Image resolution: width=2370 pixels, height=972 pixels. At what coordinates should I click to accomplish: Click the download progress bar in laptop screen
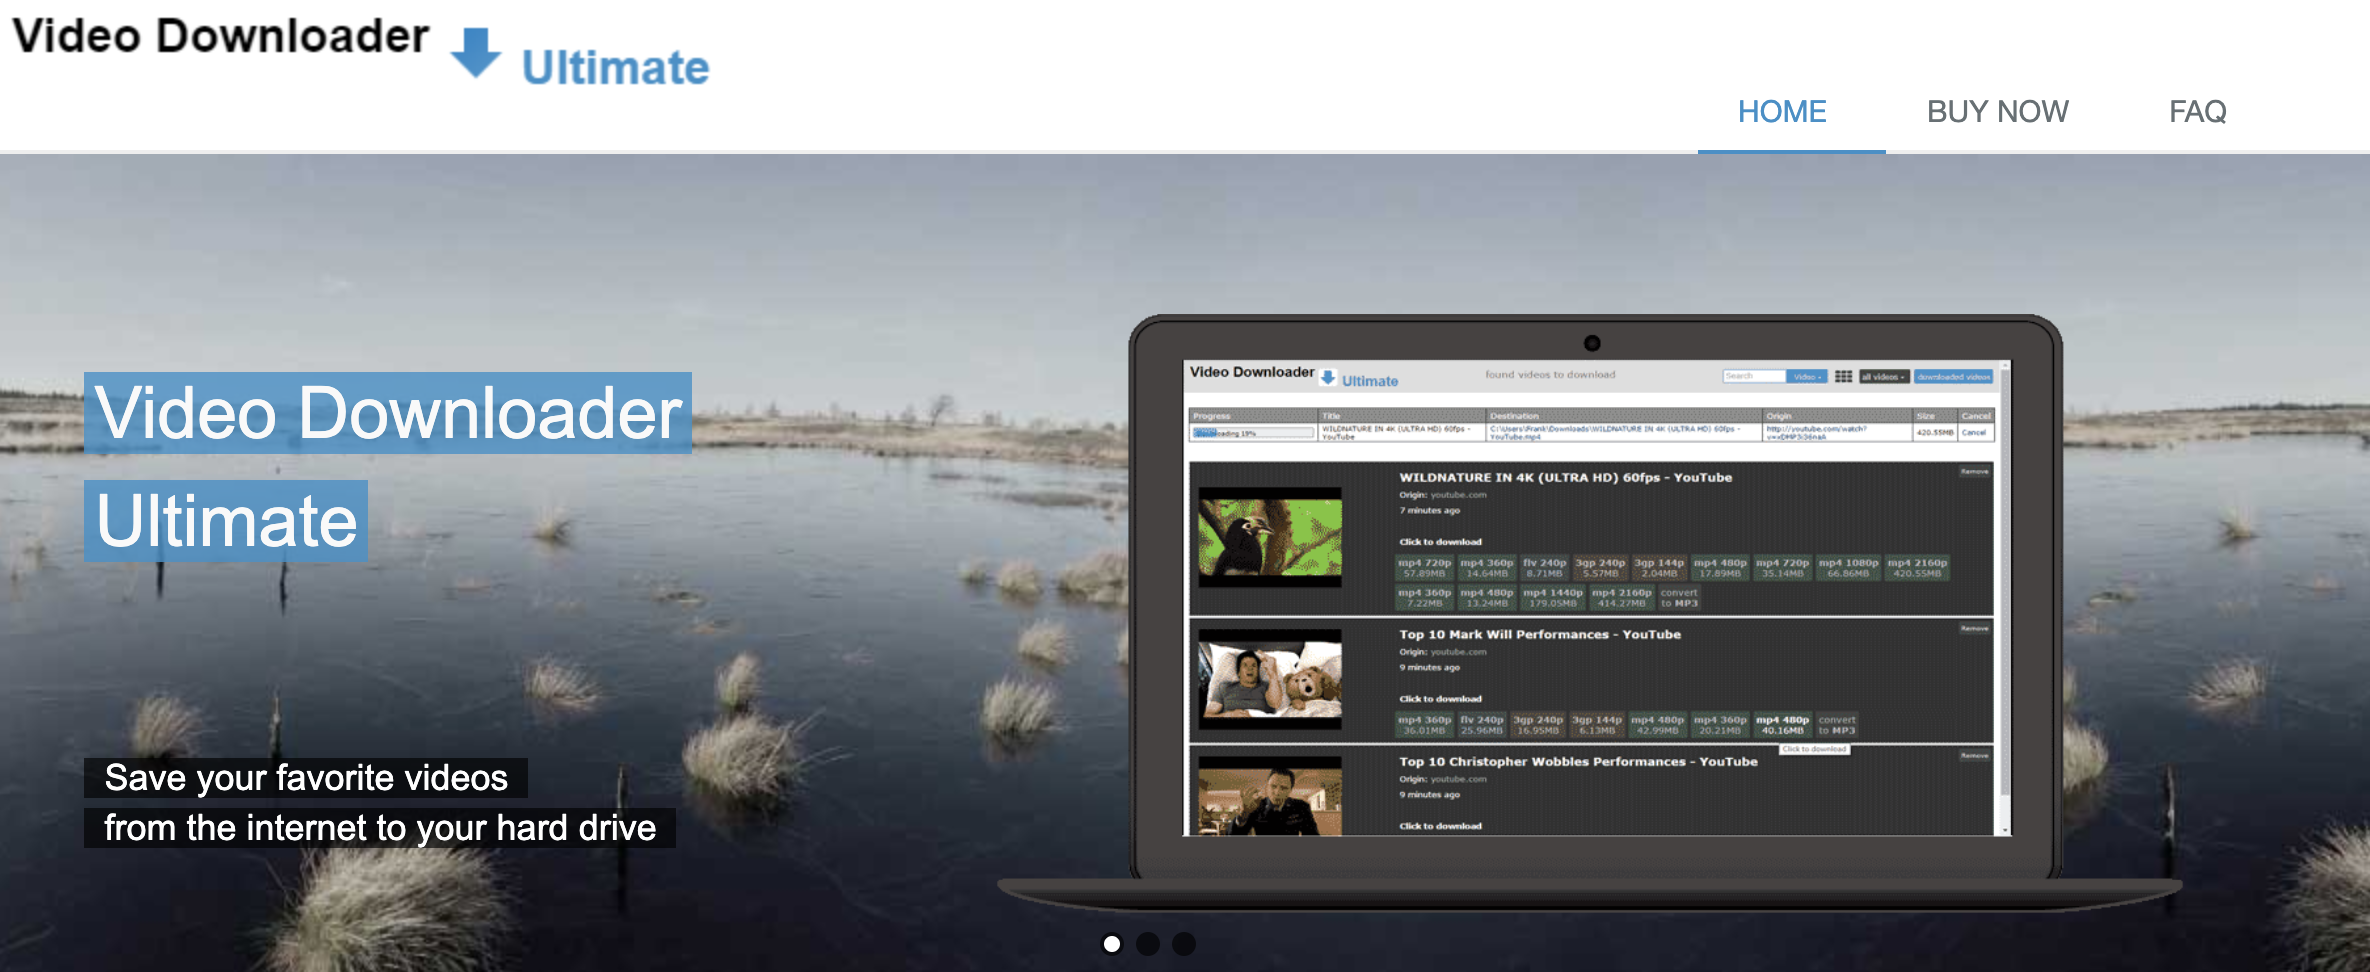pos(1253,433)
